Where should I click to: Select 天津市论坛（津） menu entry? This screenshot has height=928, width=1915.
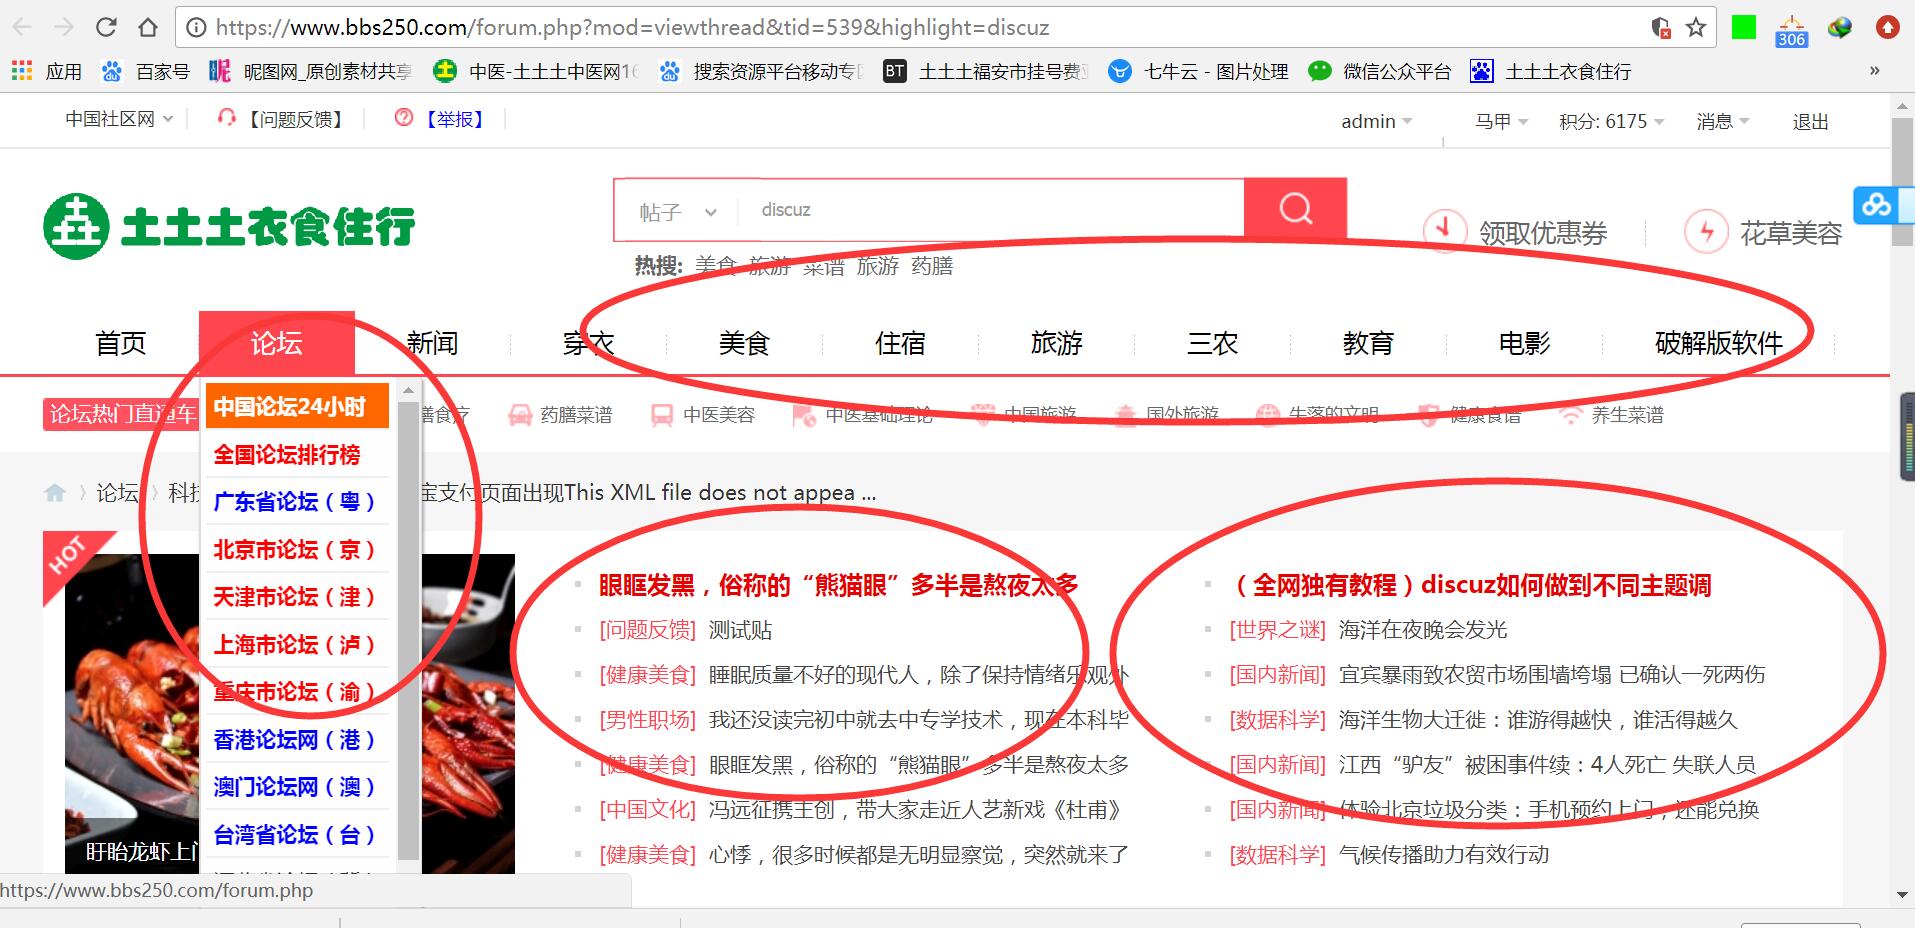pyautogui.click(x=297, y=596)
